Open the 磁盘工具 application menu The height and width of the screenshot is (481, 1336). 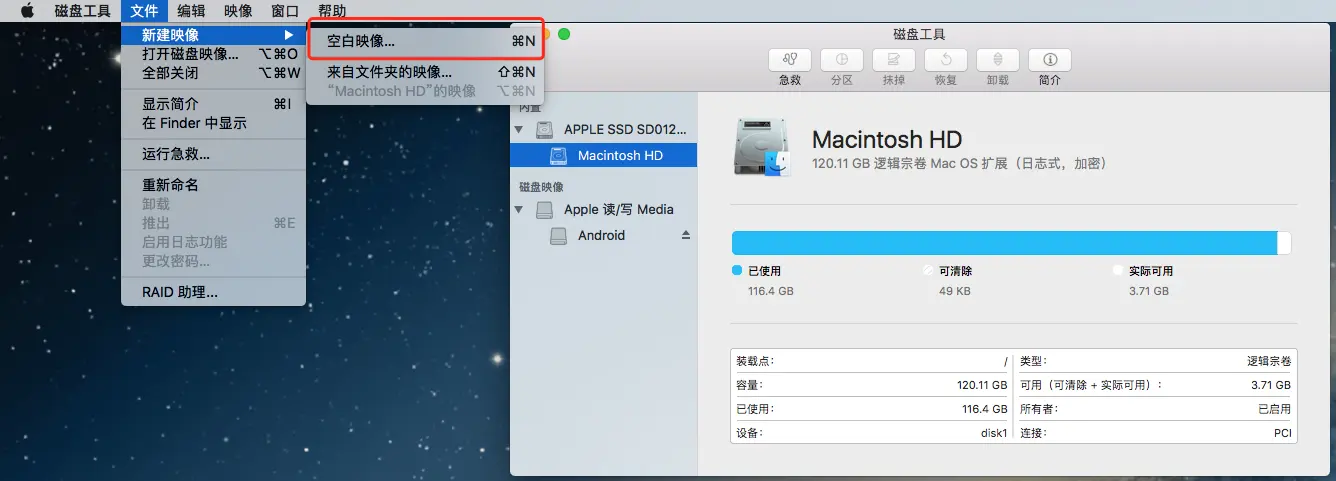point(83,11)
